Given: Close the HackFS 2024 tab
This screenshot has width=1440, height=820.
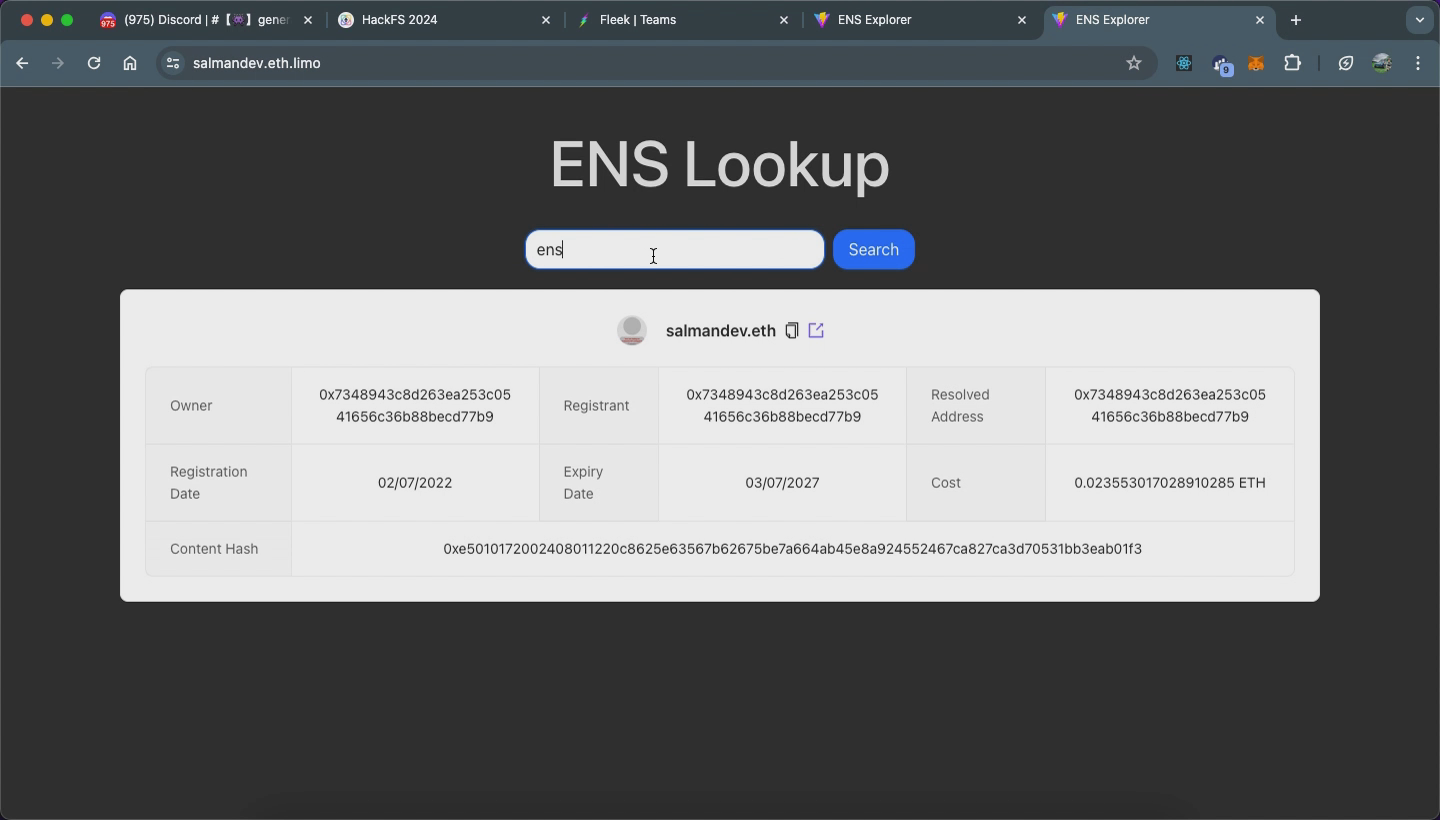Looking at the screenshot, I should pos(546,20).
